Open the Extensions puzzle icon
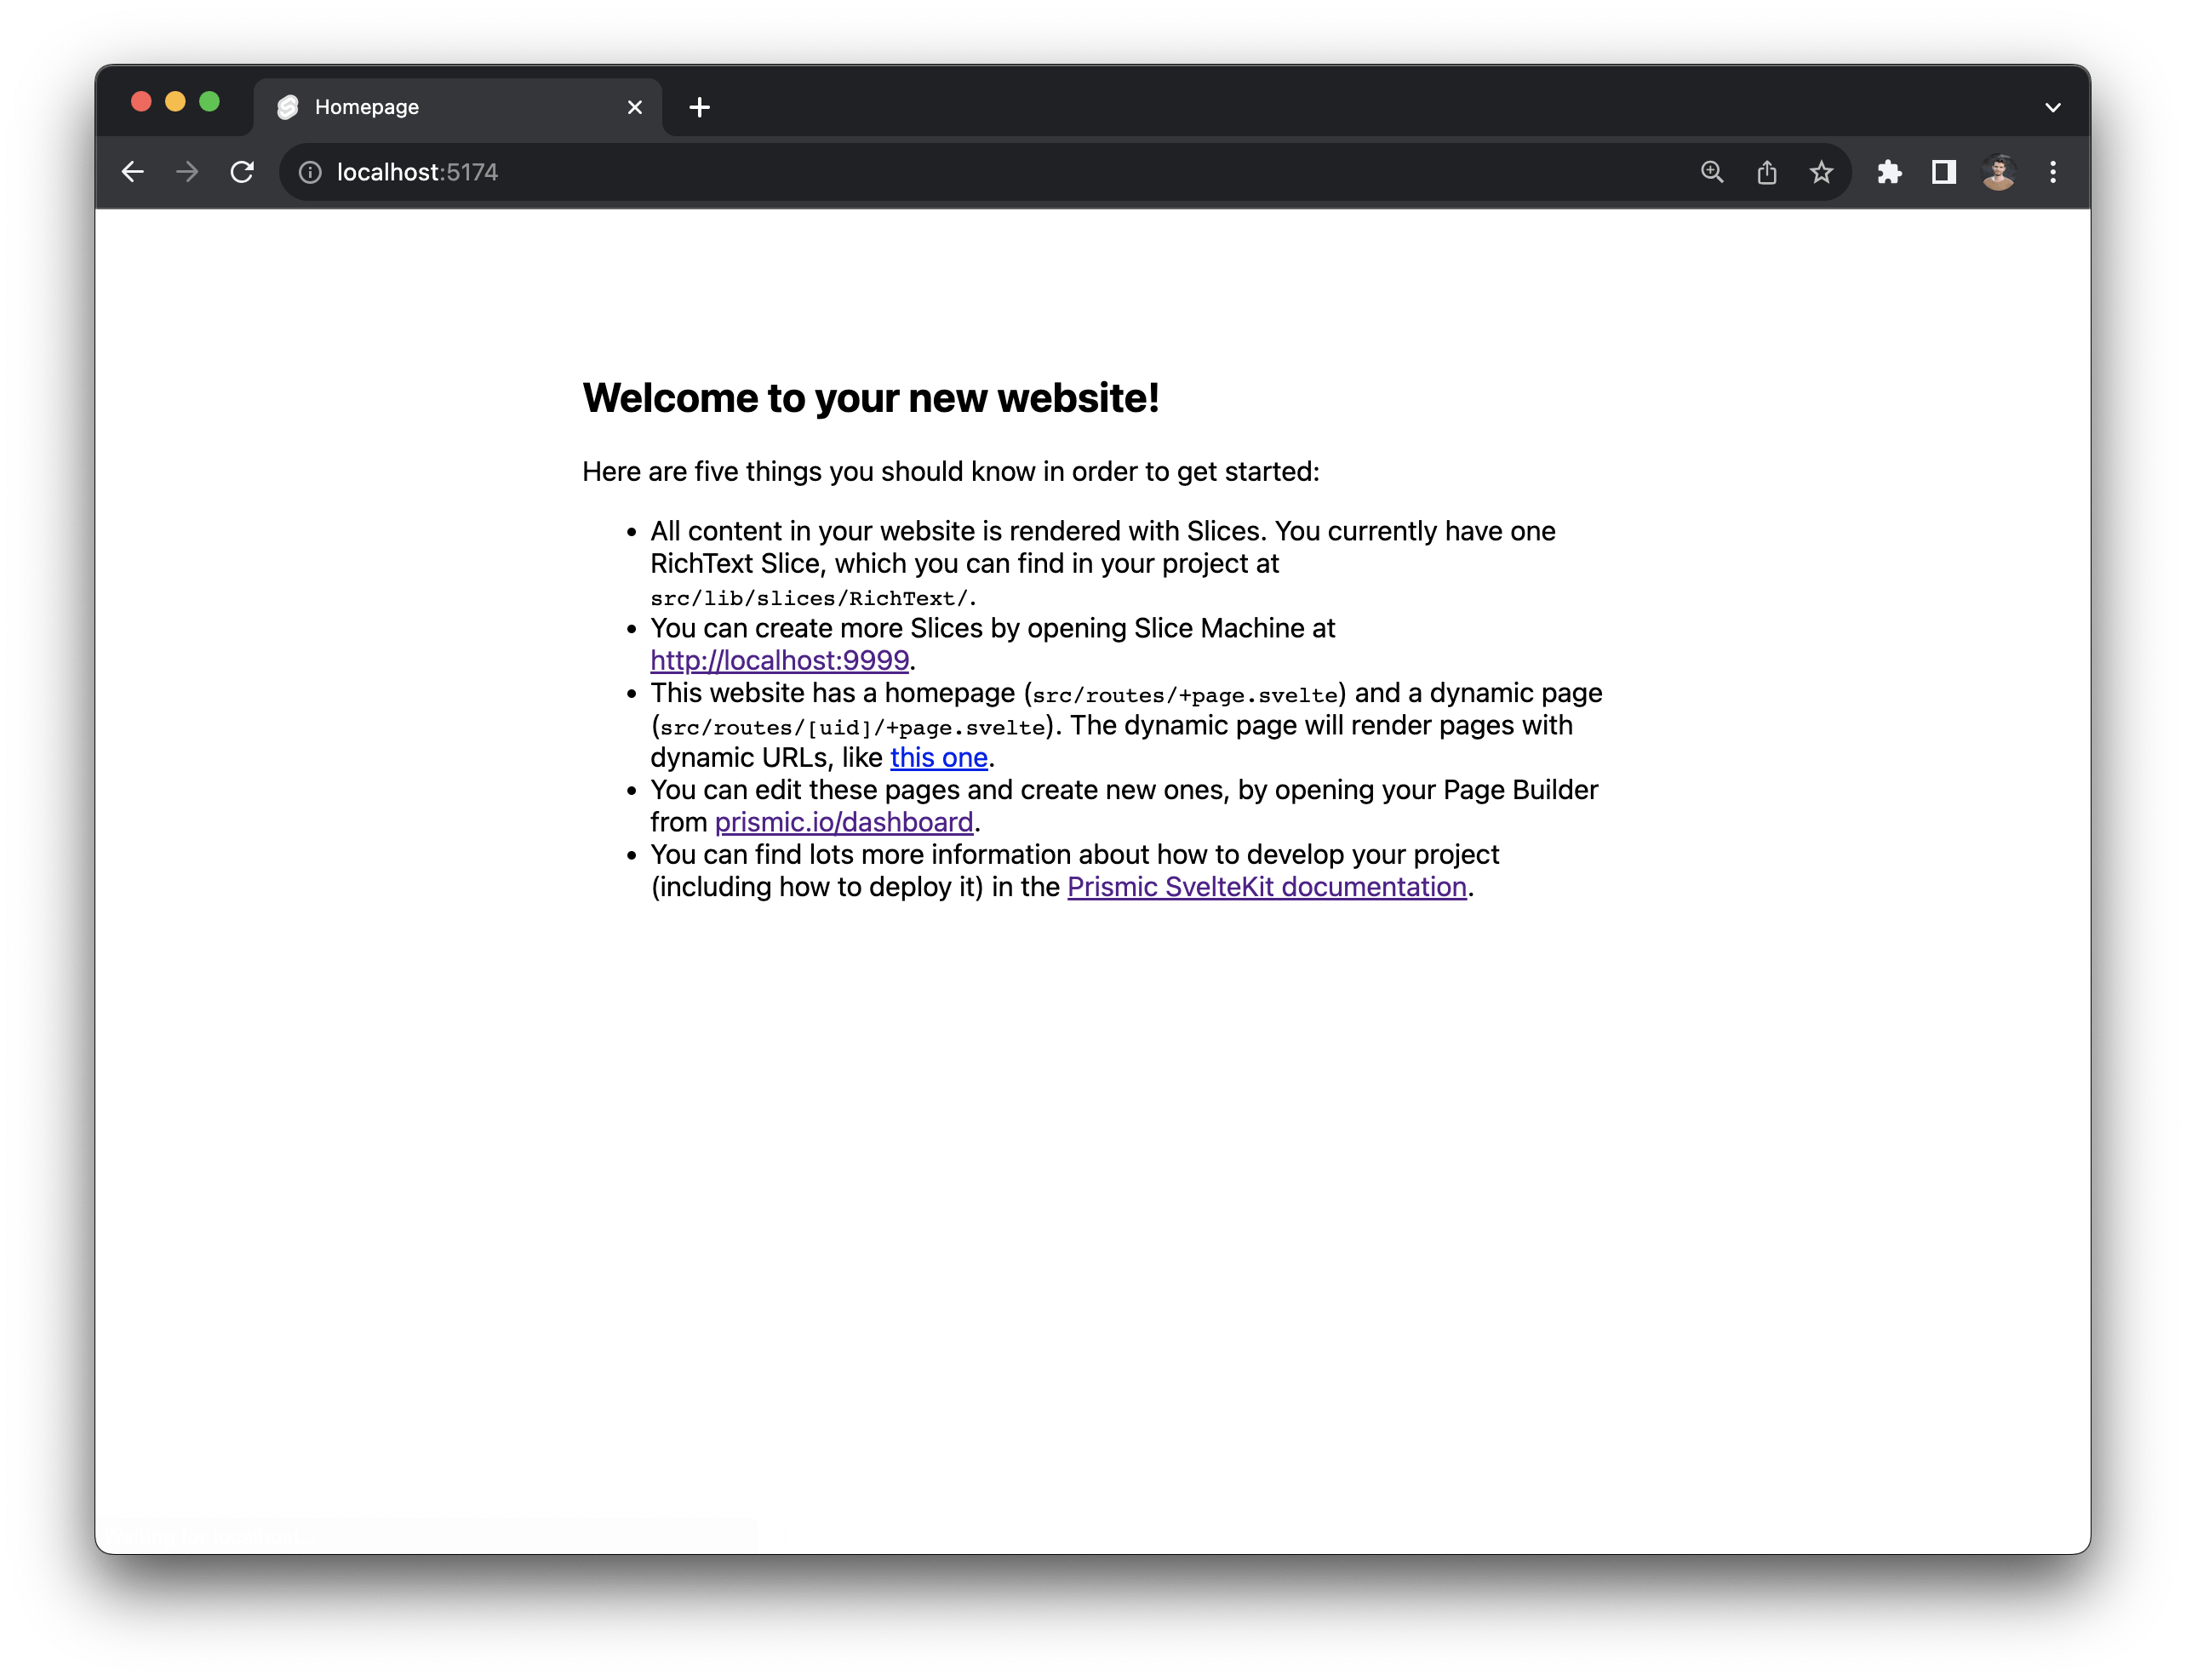The width and height of the screenshot is (2186, 1680). 1889,172
